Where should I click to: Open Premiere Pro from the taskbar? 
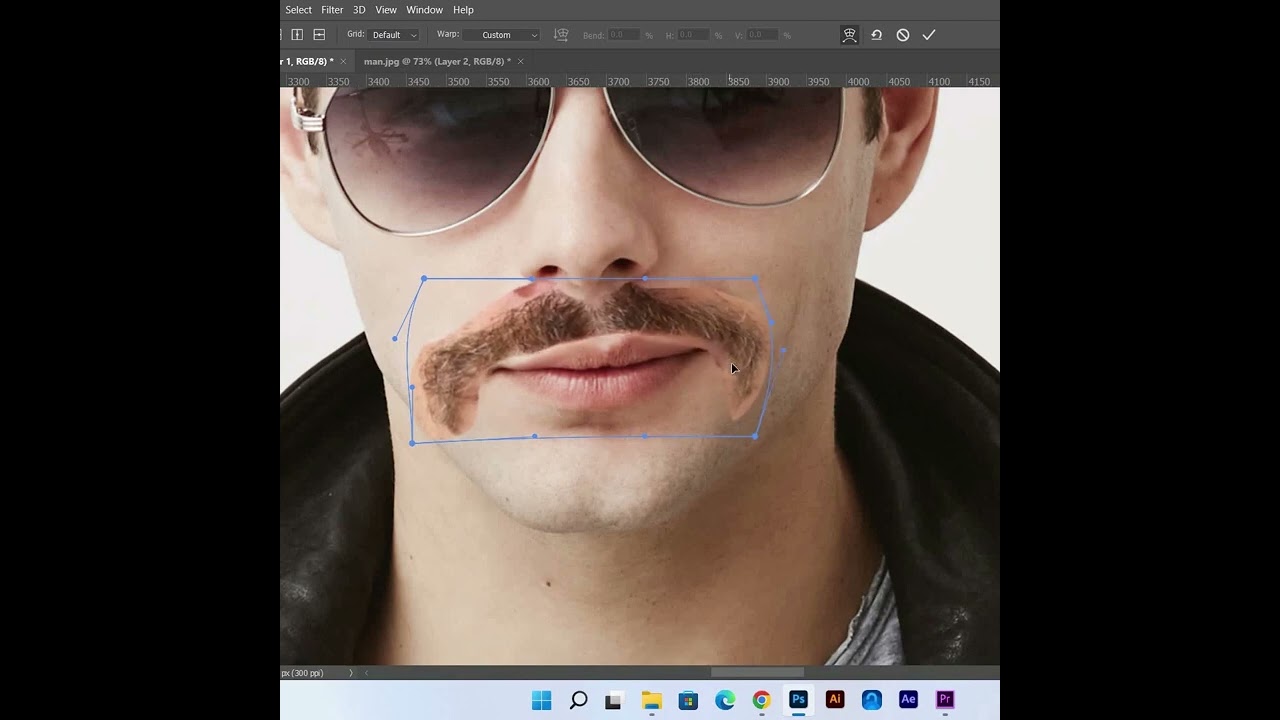(x=945, y=700)
